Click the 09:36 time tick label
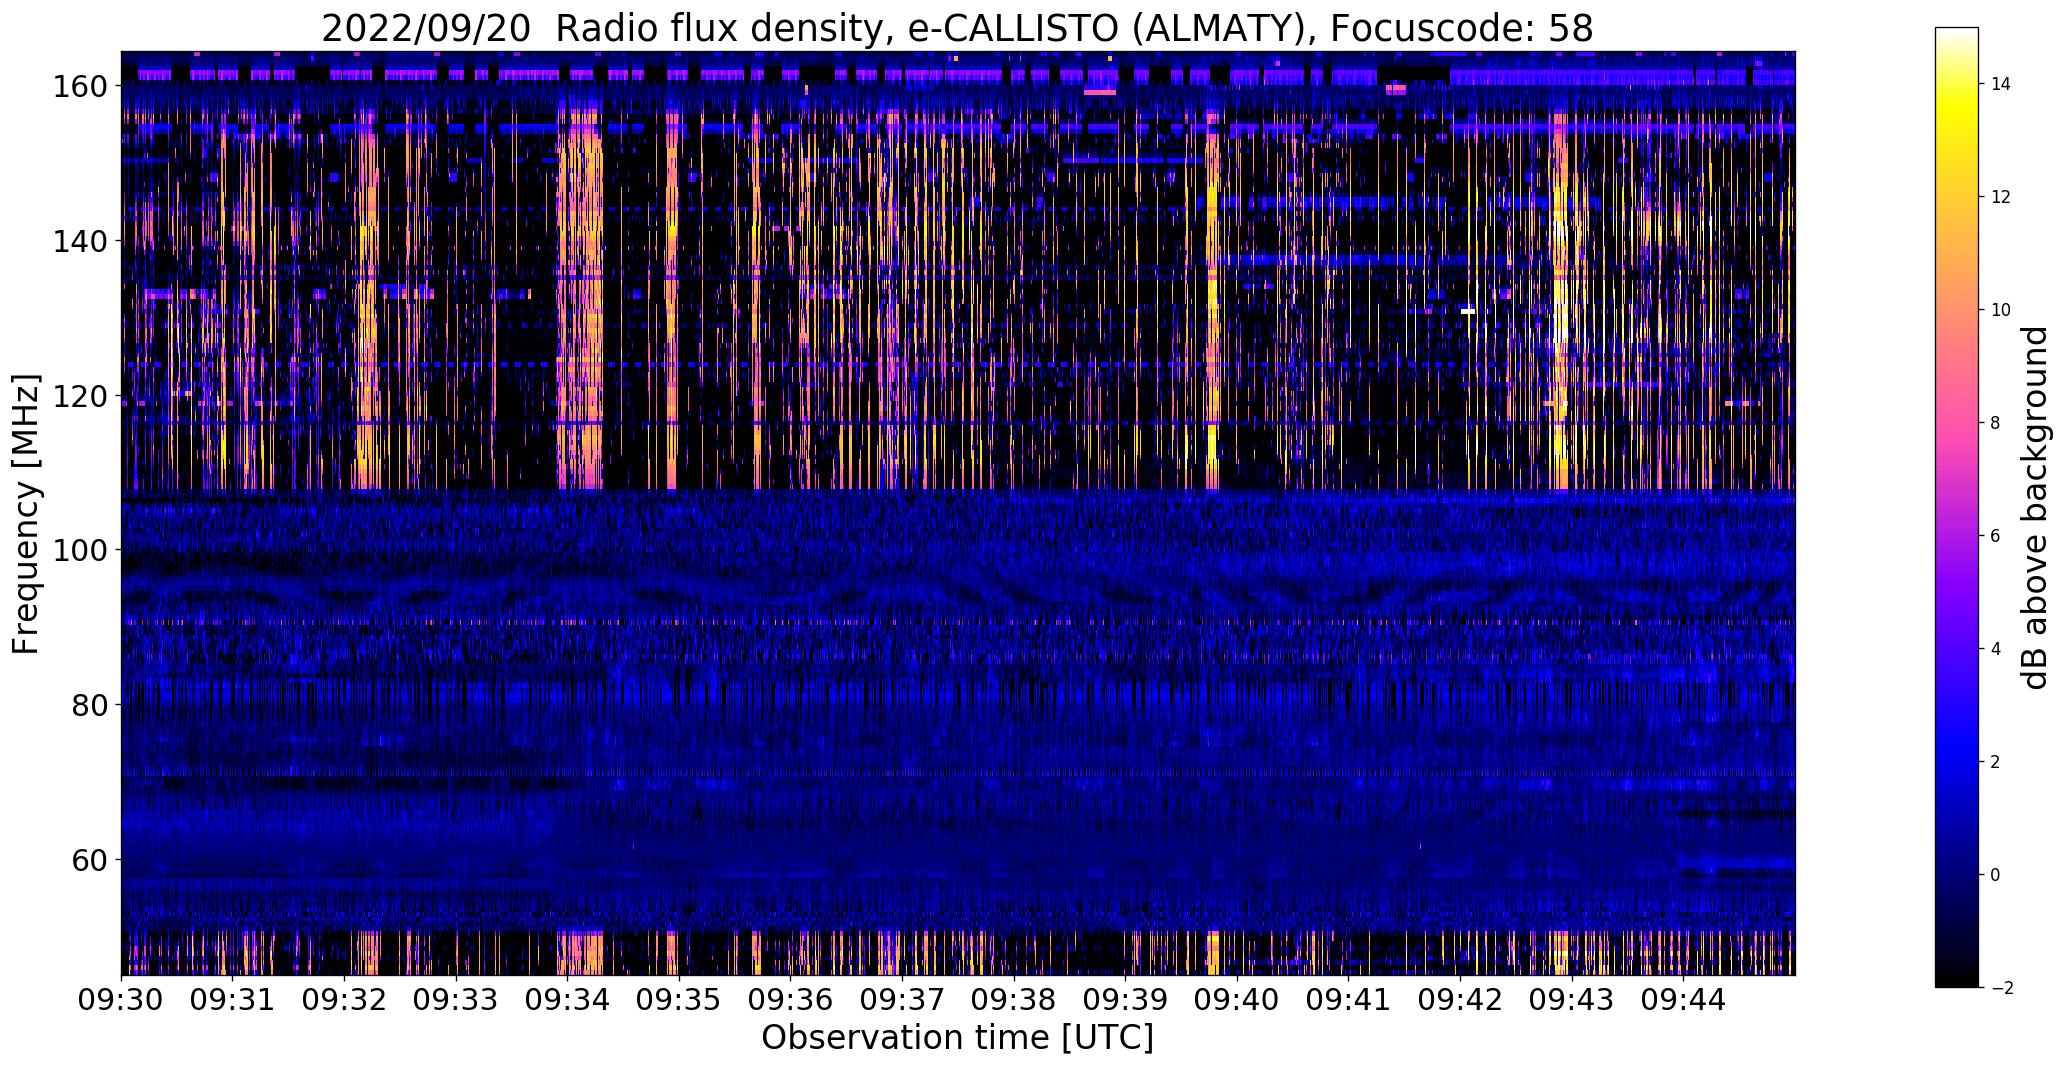 pos(791,1001)
